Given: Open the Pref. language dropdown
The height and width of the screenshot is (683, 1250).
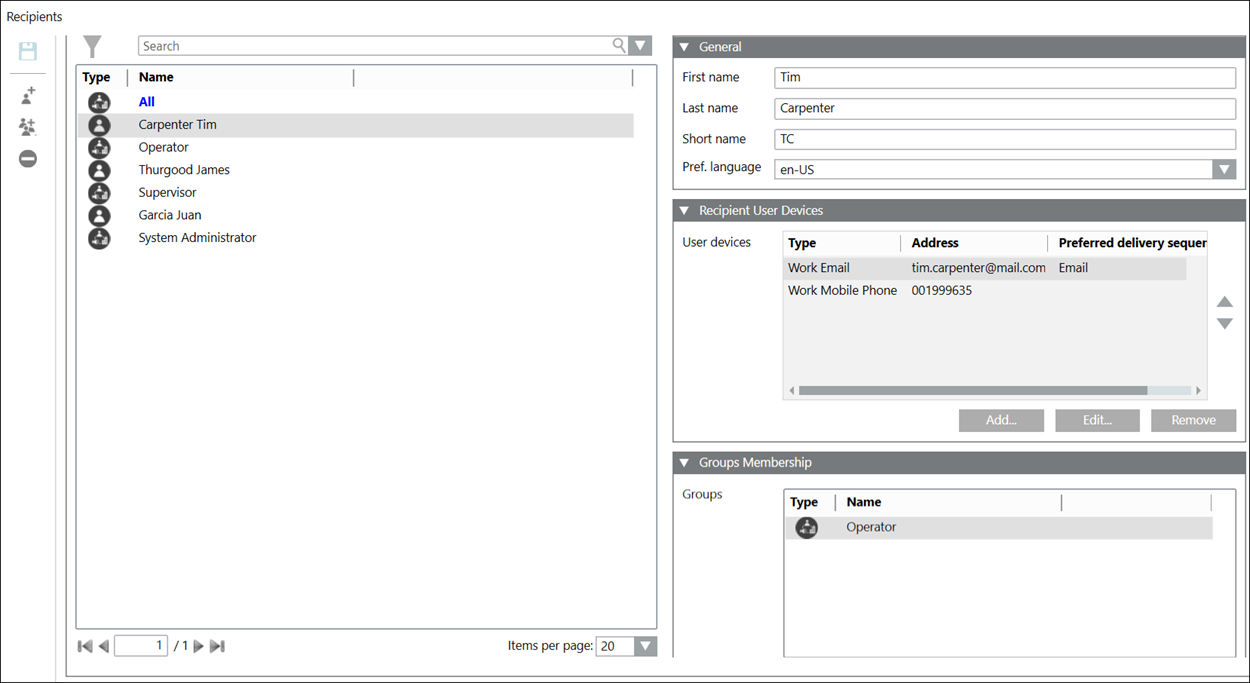Looking at the screenshot, I should [1224, 170].
